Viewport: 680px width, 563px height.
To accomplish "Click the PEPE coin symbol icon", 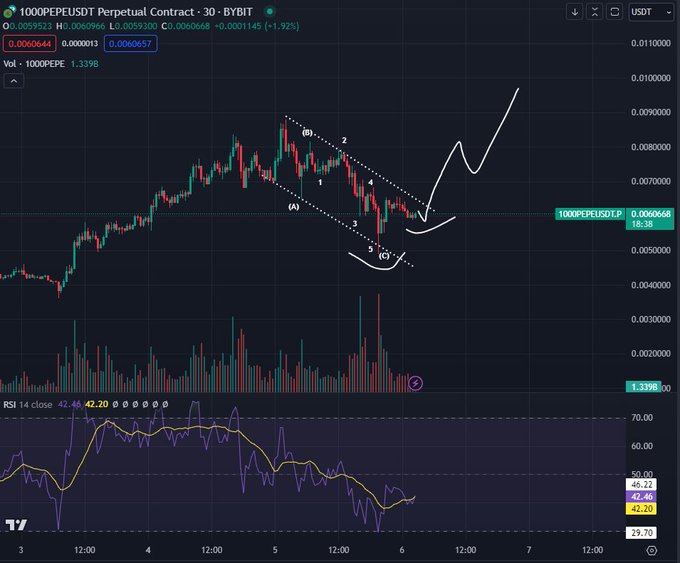I will pyautogui.click(x=9, y=12).
